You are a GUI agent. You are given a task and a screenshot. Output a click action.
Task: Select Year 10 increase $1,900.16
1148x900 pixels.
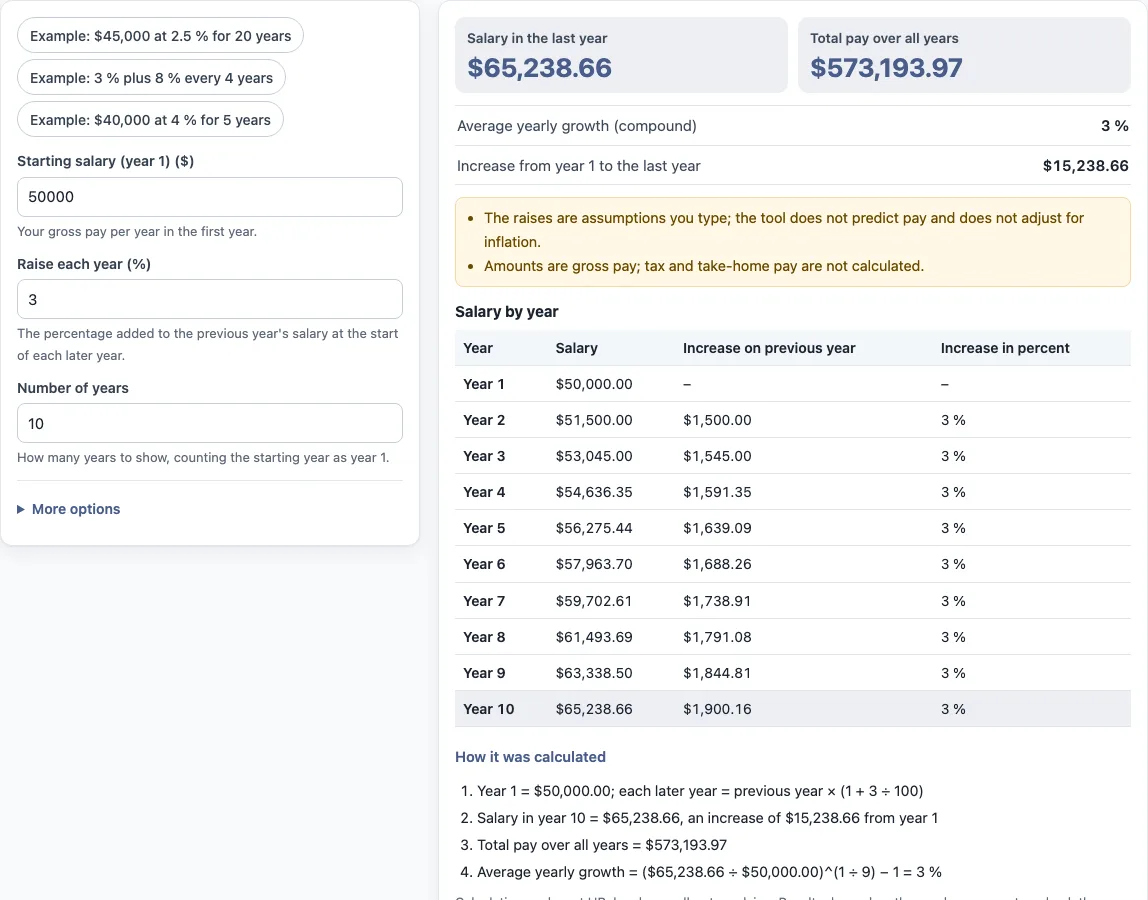coord(717,709)
